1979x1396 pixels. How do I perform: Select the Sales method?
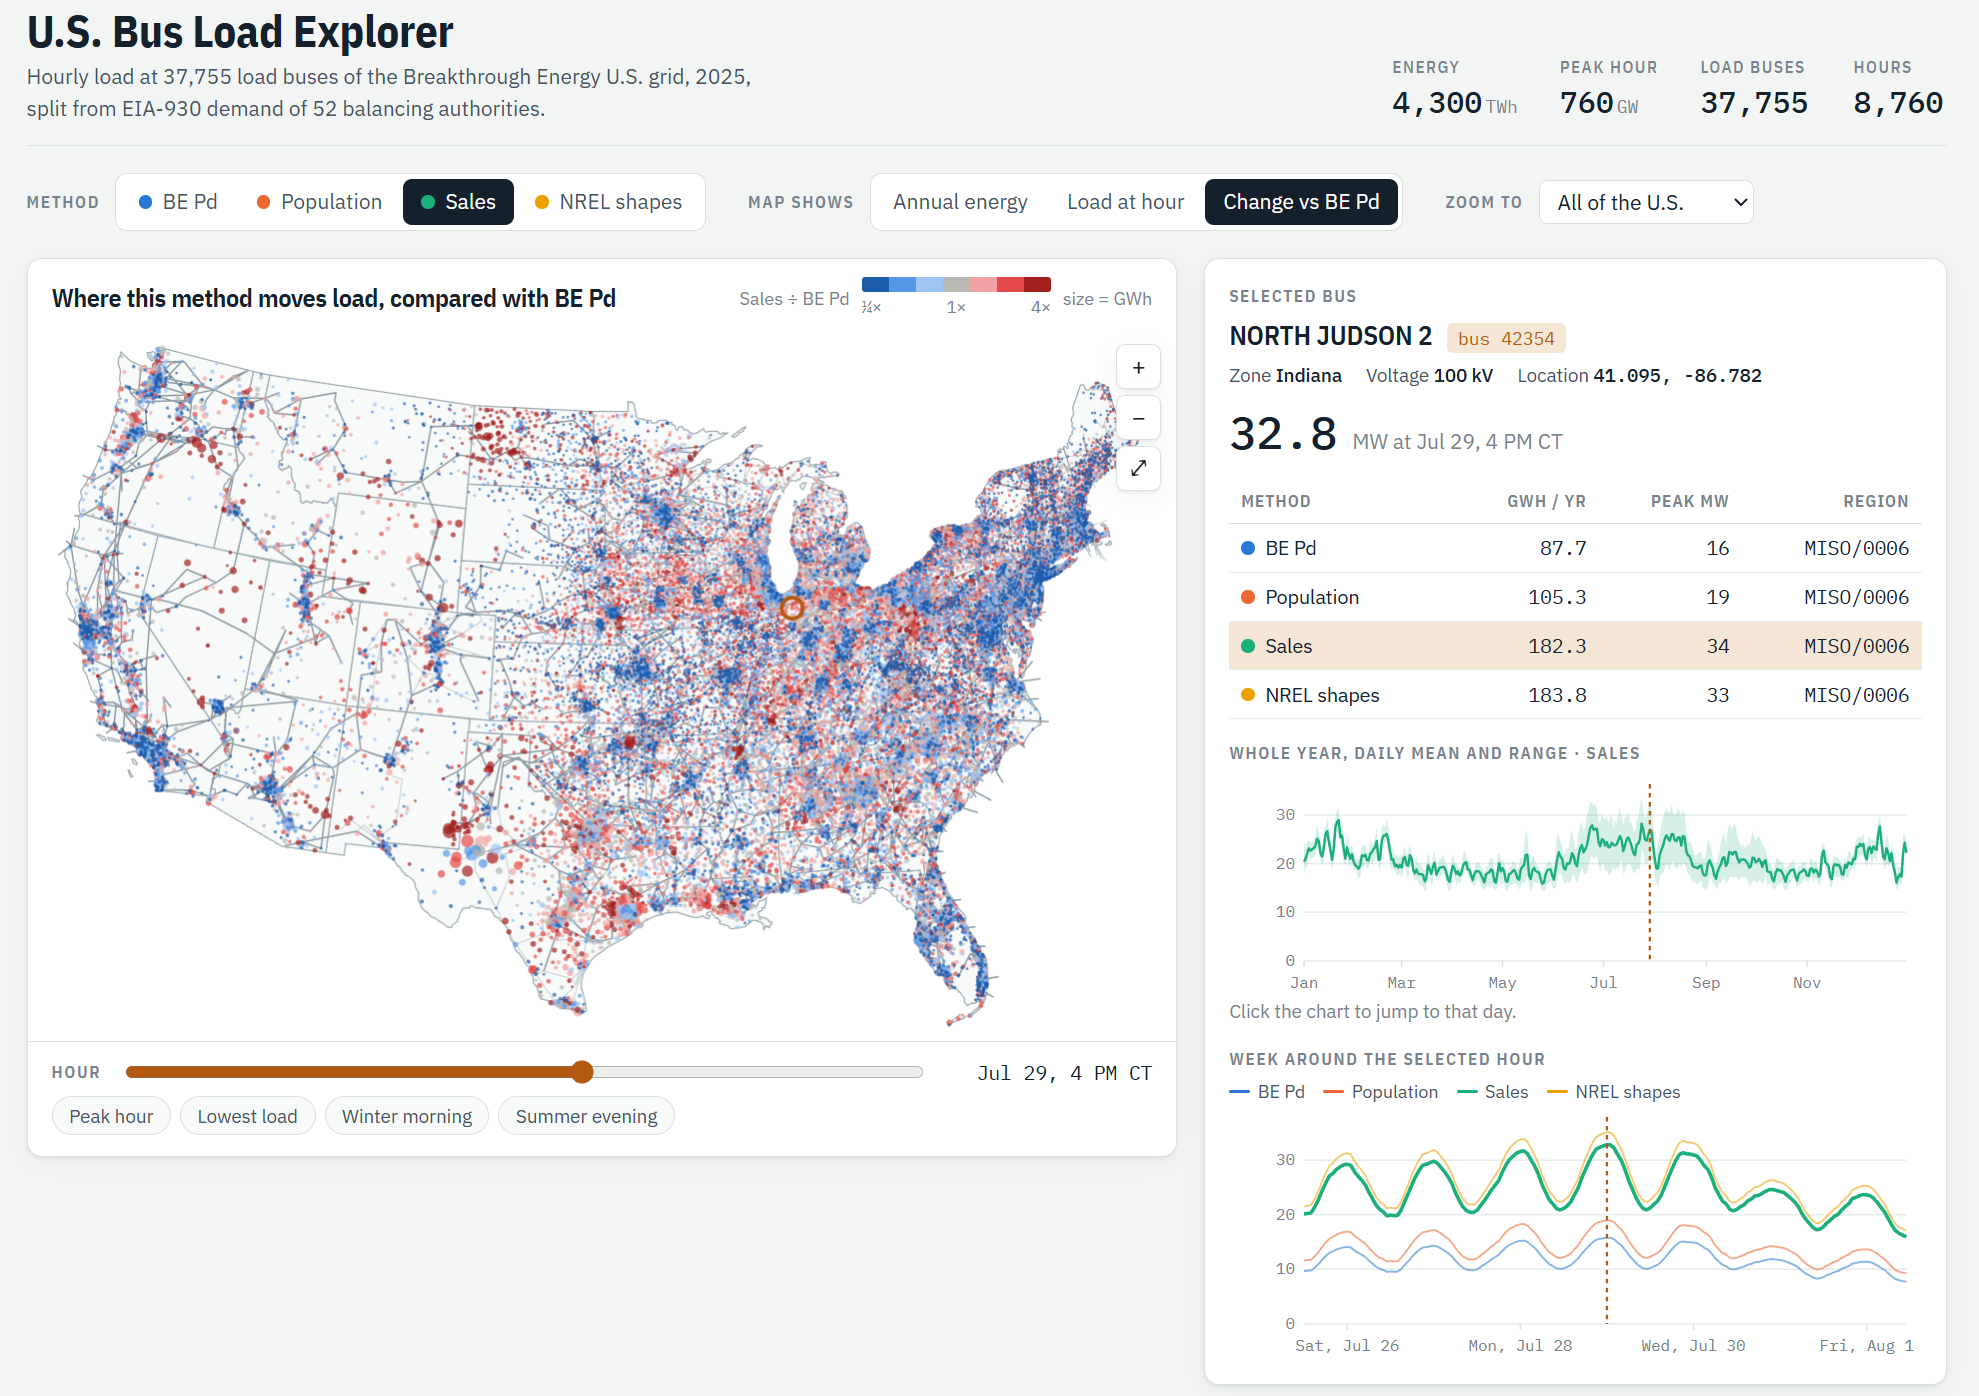click(x=458, y=202)
